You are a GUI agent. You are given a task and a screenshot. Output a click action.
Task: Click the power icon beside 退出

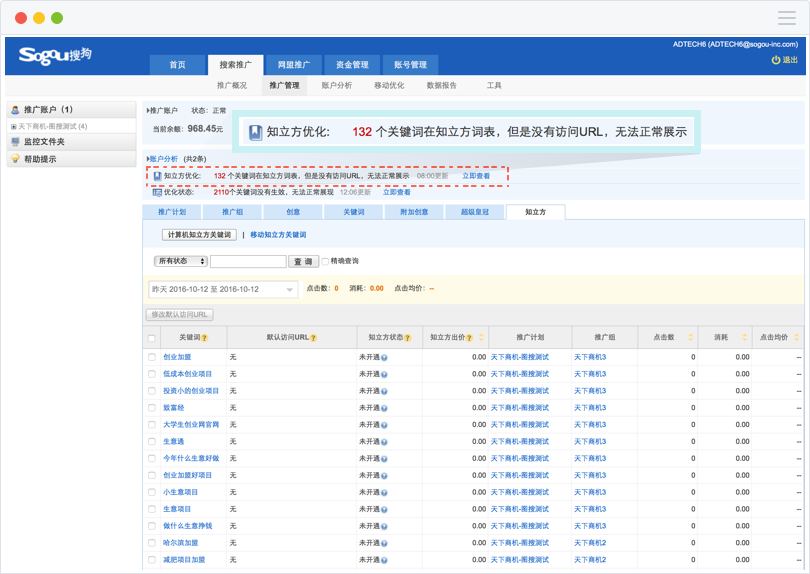[x=775, y=60]
